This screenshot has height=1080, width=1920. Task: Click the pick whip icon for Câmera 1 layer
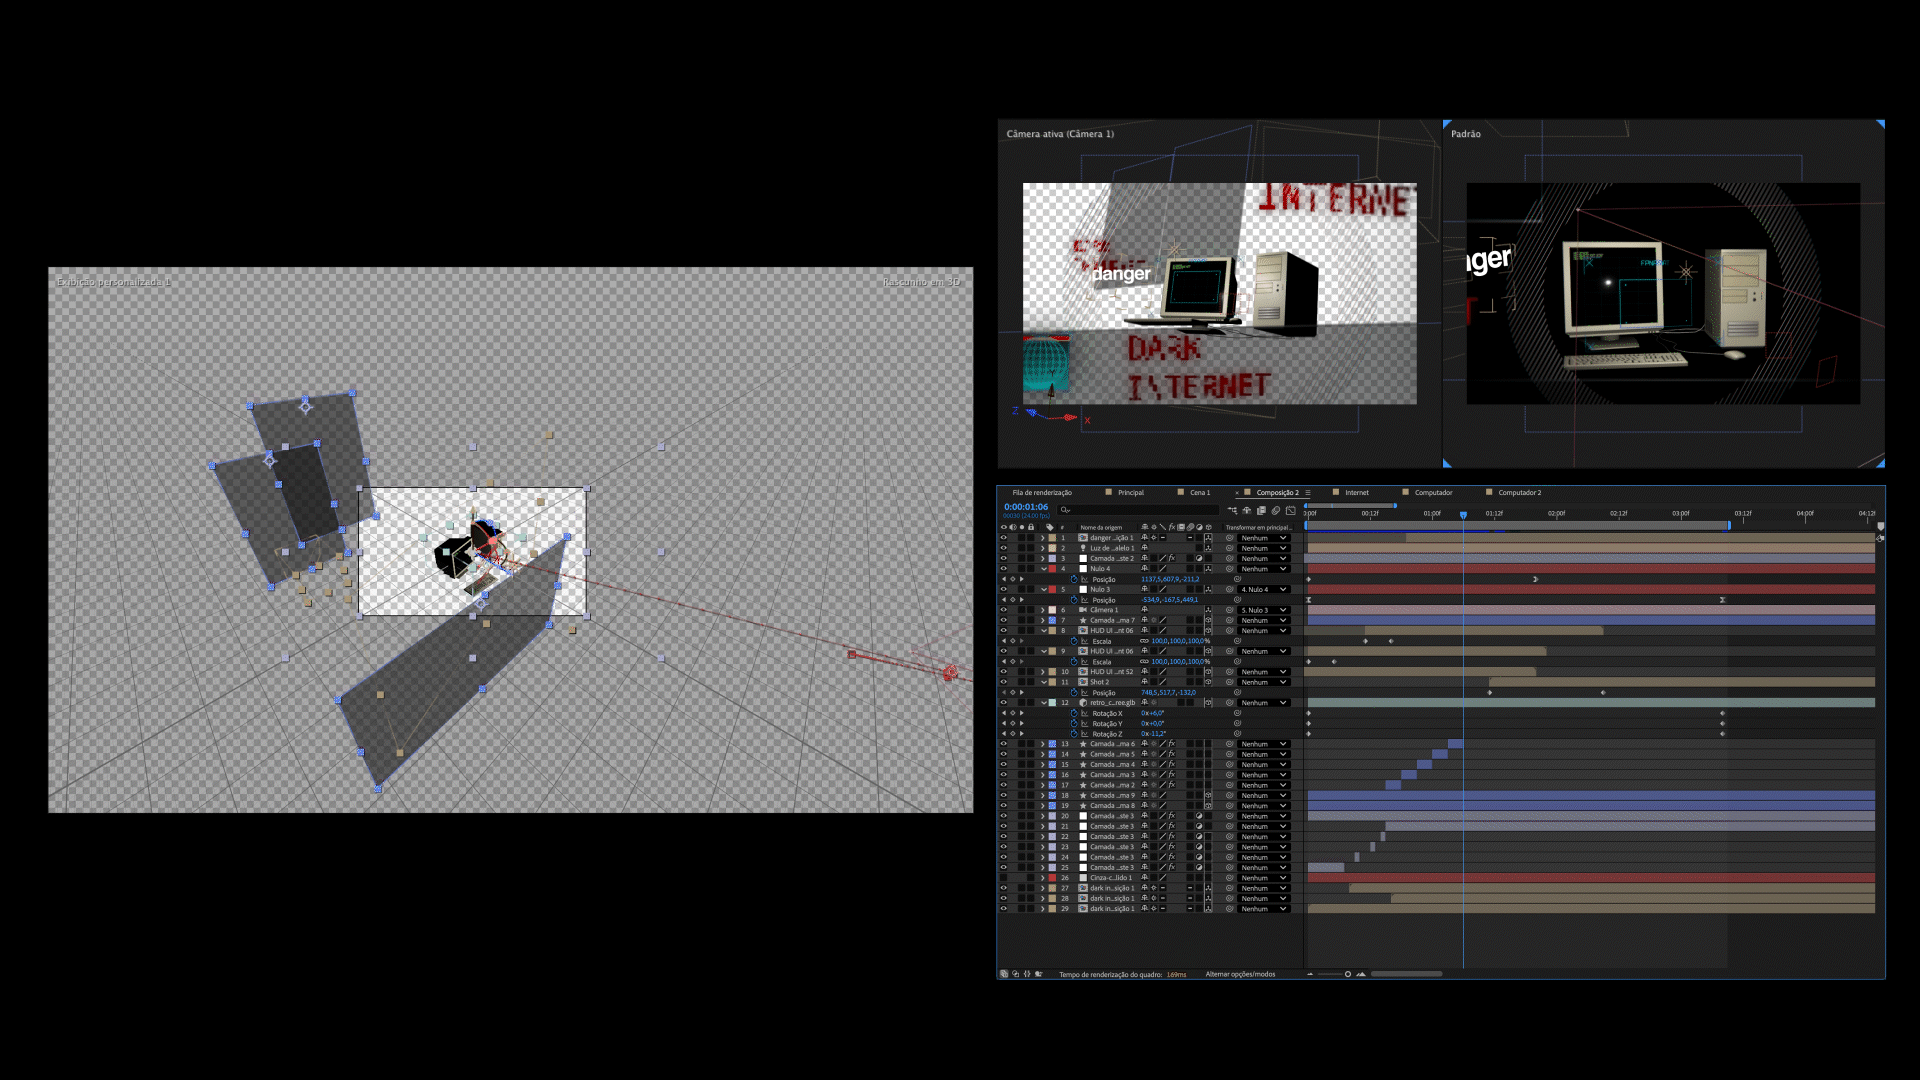coord(1229,610)
